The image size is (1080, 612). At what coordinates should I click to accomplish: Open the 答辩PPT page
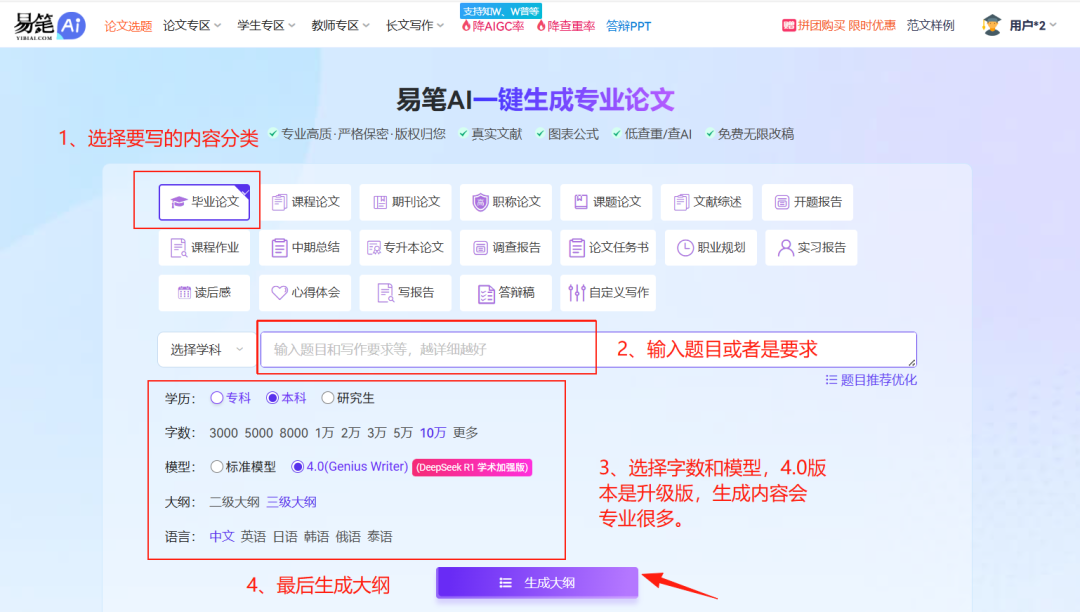point(628,26)
